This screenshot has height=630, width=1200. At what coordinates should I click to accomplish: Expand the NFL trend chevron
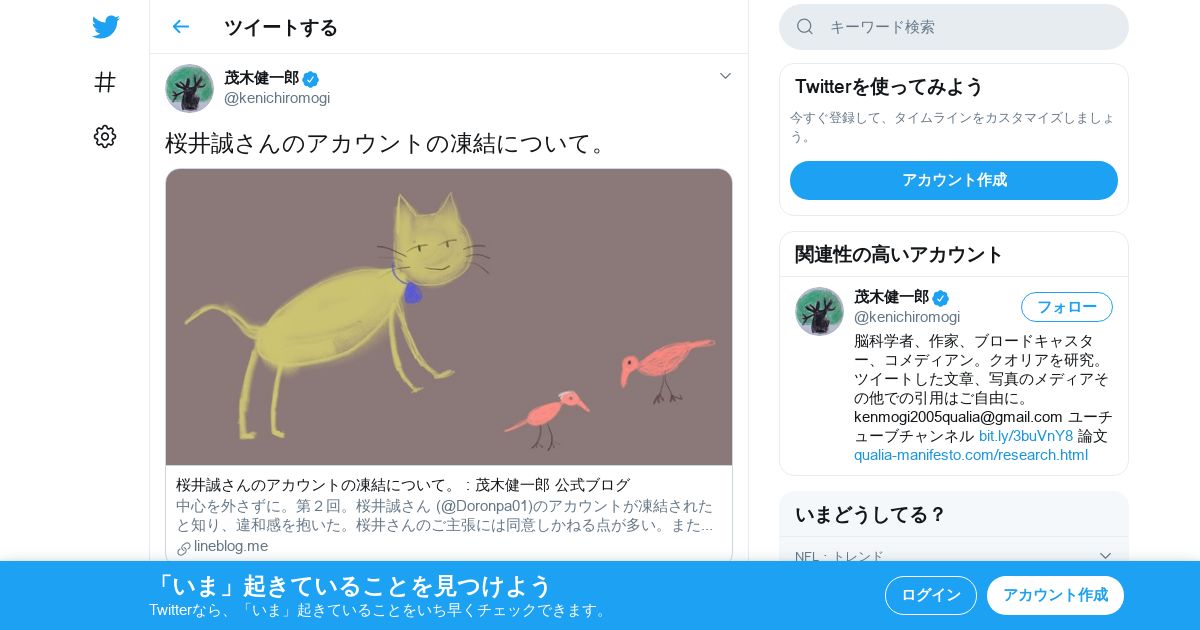(1105, 556)
